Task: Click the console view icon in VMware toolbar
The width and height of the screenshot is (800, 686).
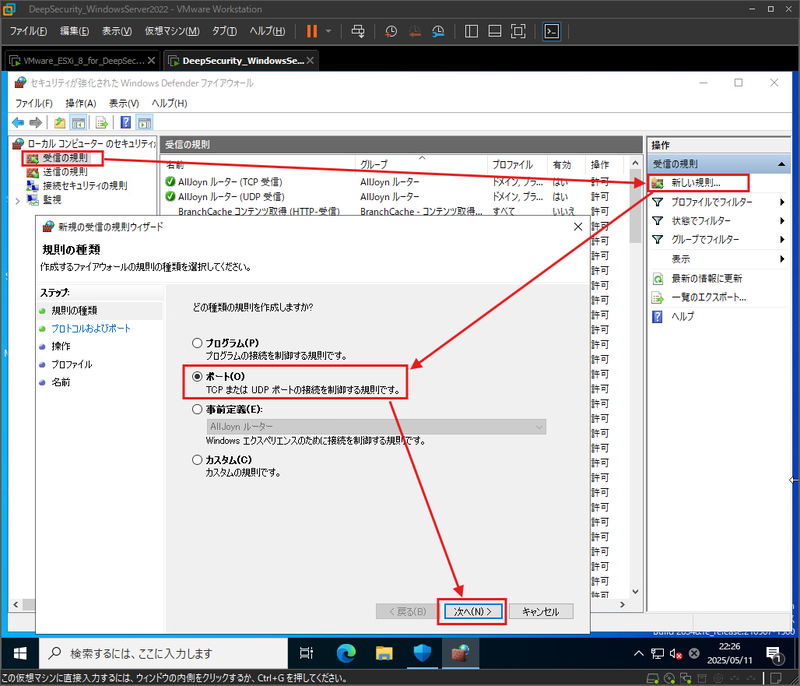Action: pyautogui.click(x=552, y=31)
